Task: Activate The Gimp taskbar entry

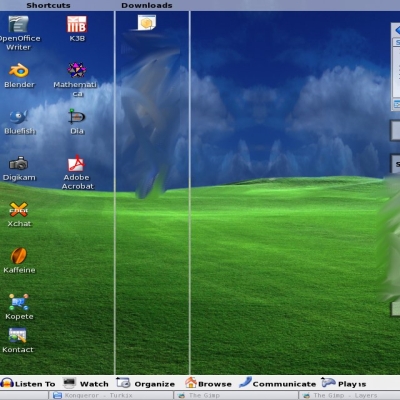Action: pyautogui.click(x=236, y=395)
